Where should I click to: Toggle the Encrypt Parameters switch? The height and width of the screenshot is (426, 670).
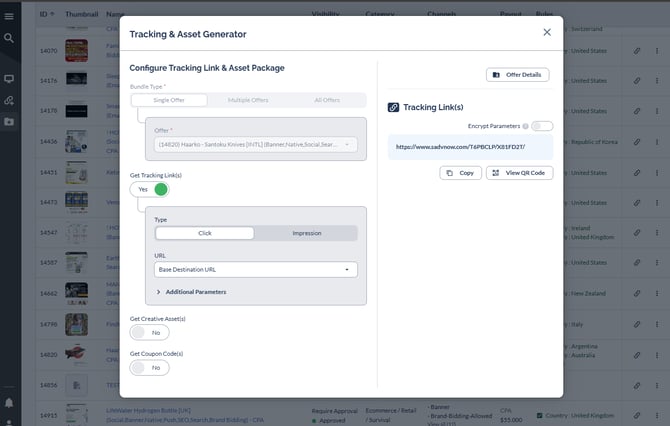pyautogui.click(x=542, y=126)
